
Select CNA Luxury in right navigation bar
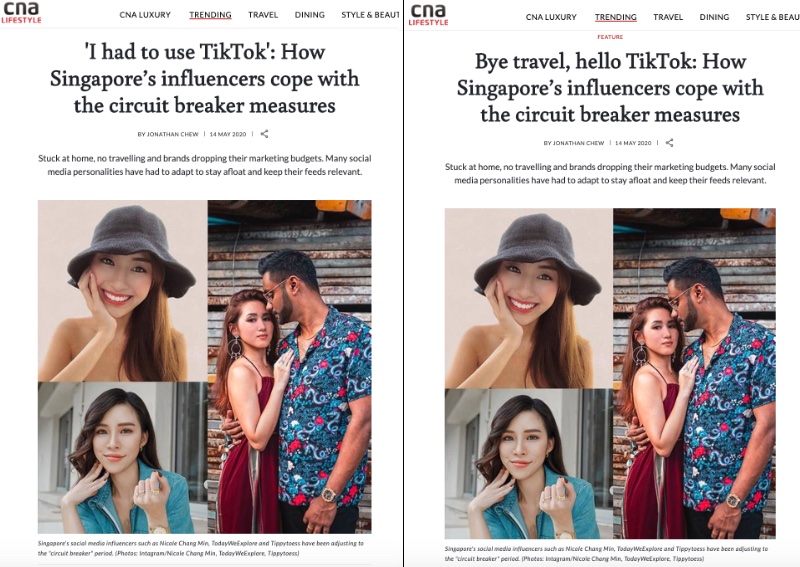(551, 17)
